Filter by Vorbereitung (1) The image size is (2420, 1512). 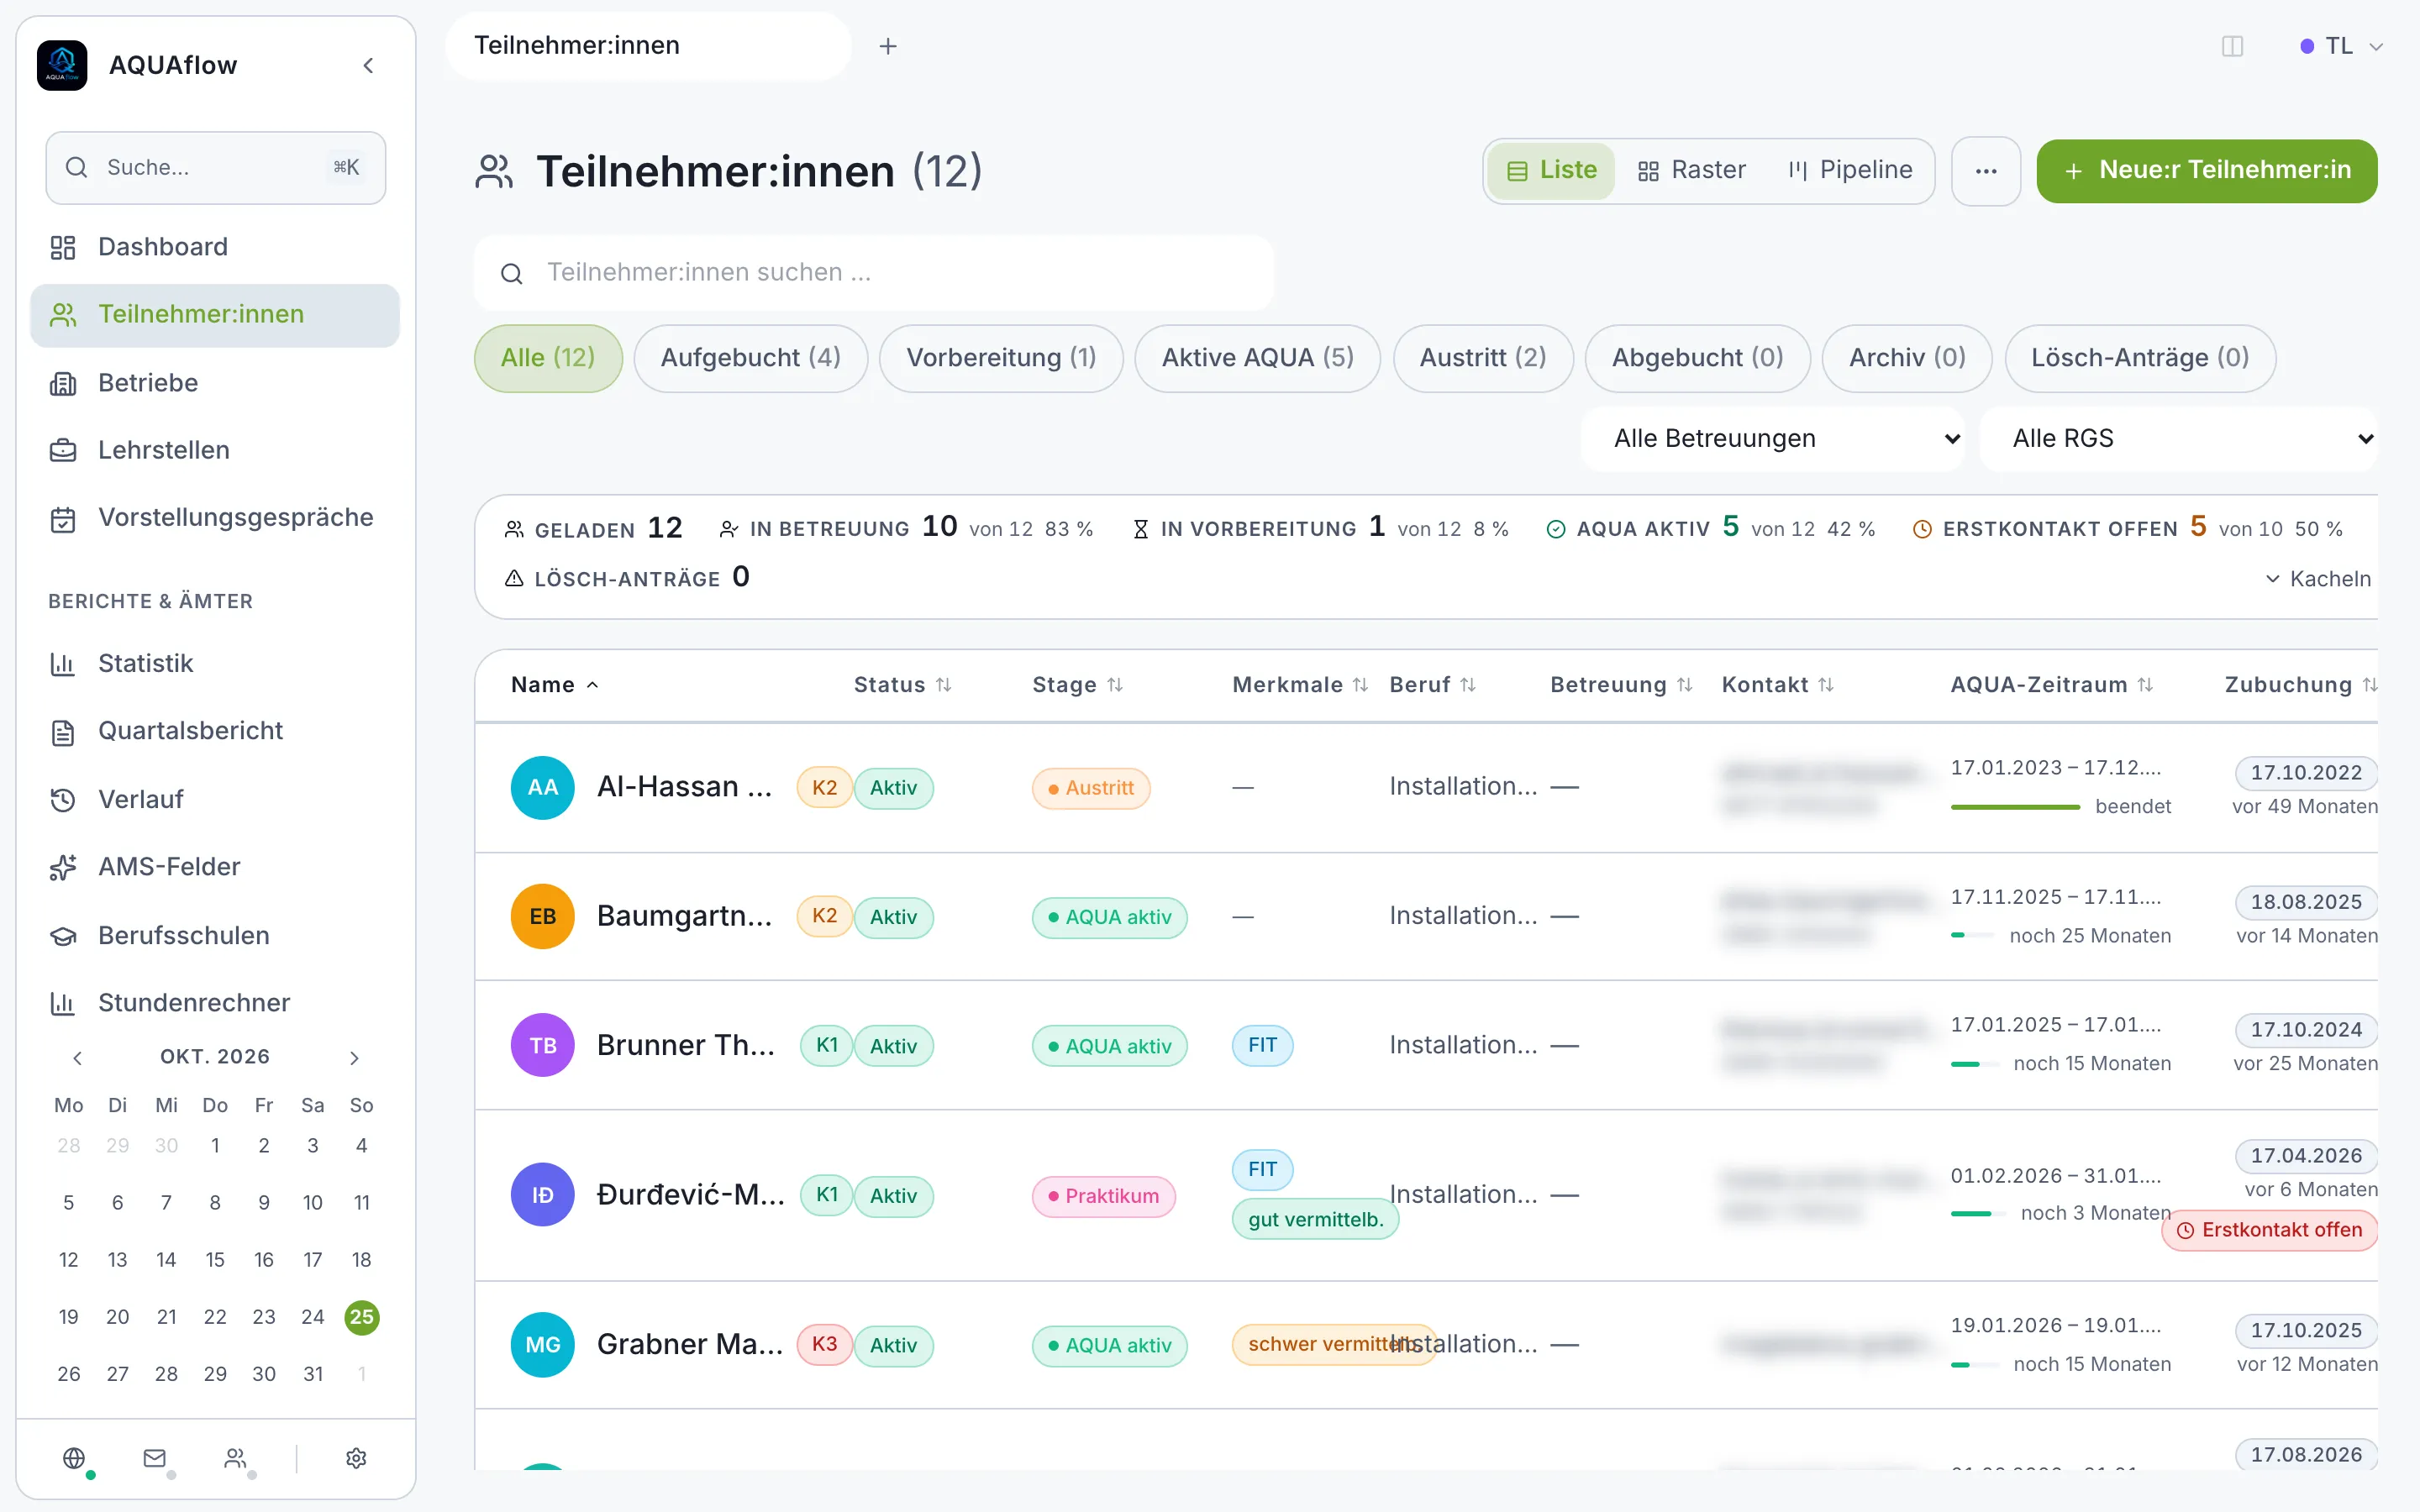tap(1001, 358)
